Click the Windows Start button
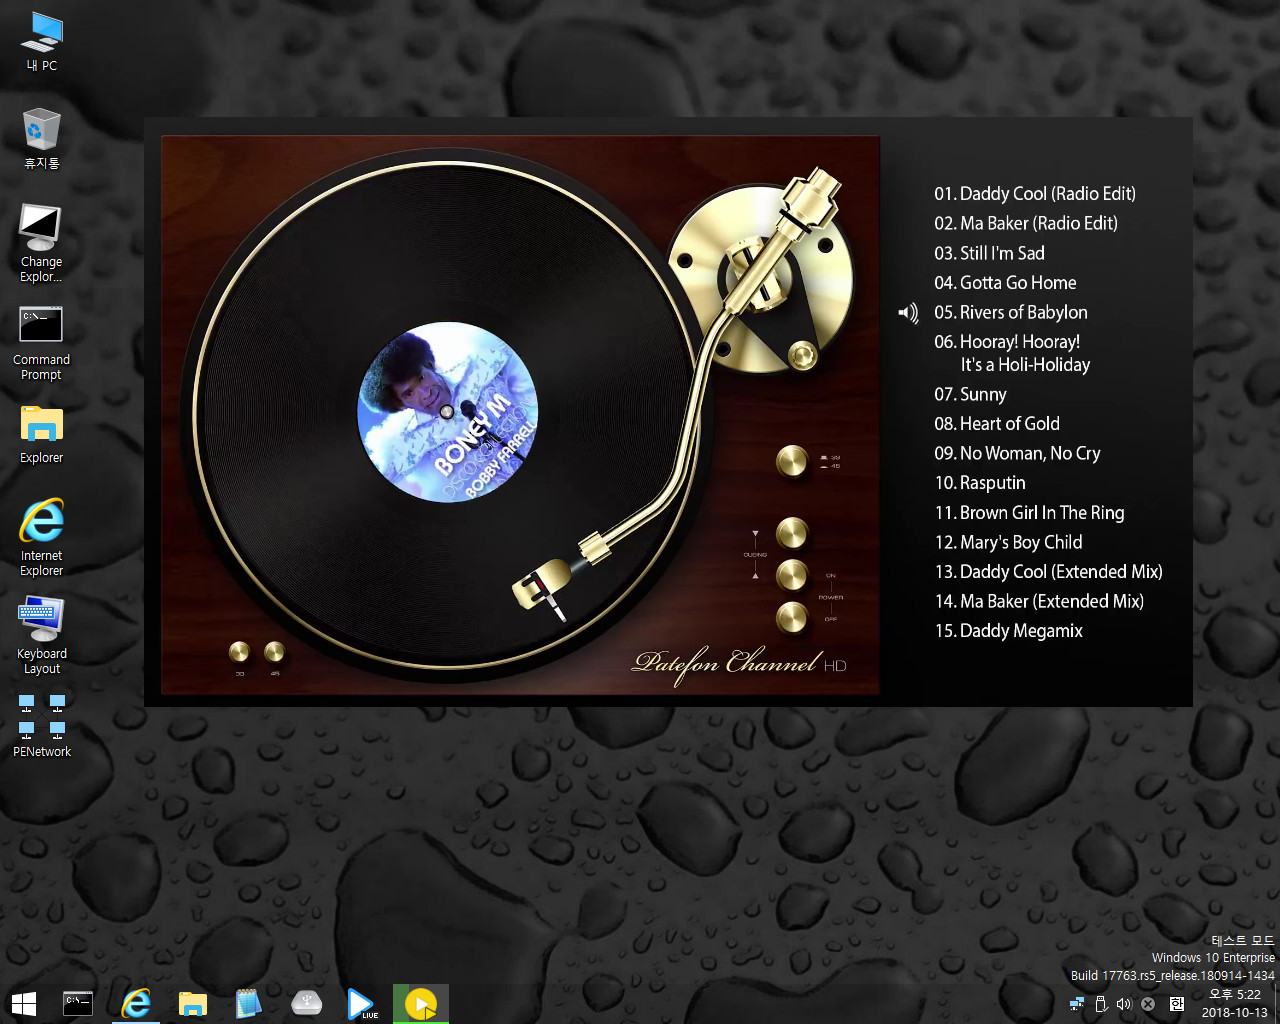This screenshot has width=1280, height=1024. pyautogui.click(x=24, y=1003)
